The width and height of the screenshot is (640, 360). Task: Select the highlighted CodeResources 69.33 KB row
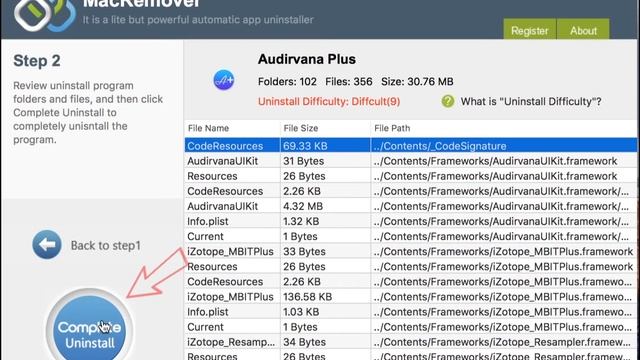(411, 146)
